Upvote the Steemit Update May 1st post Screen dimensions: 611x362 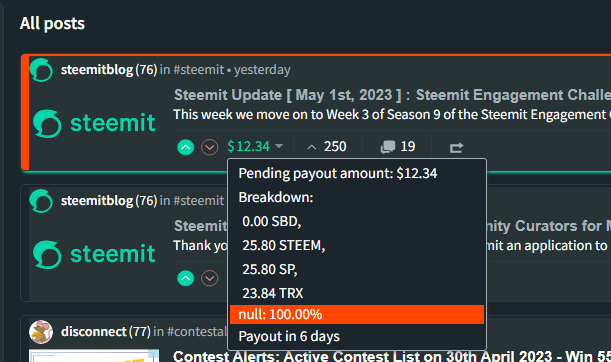[185, 147]
